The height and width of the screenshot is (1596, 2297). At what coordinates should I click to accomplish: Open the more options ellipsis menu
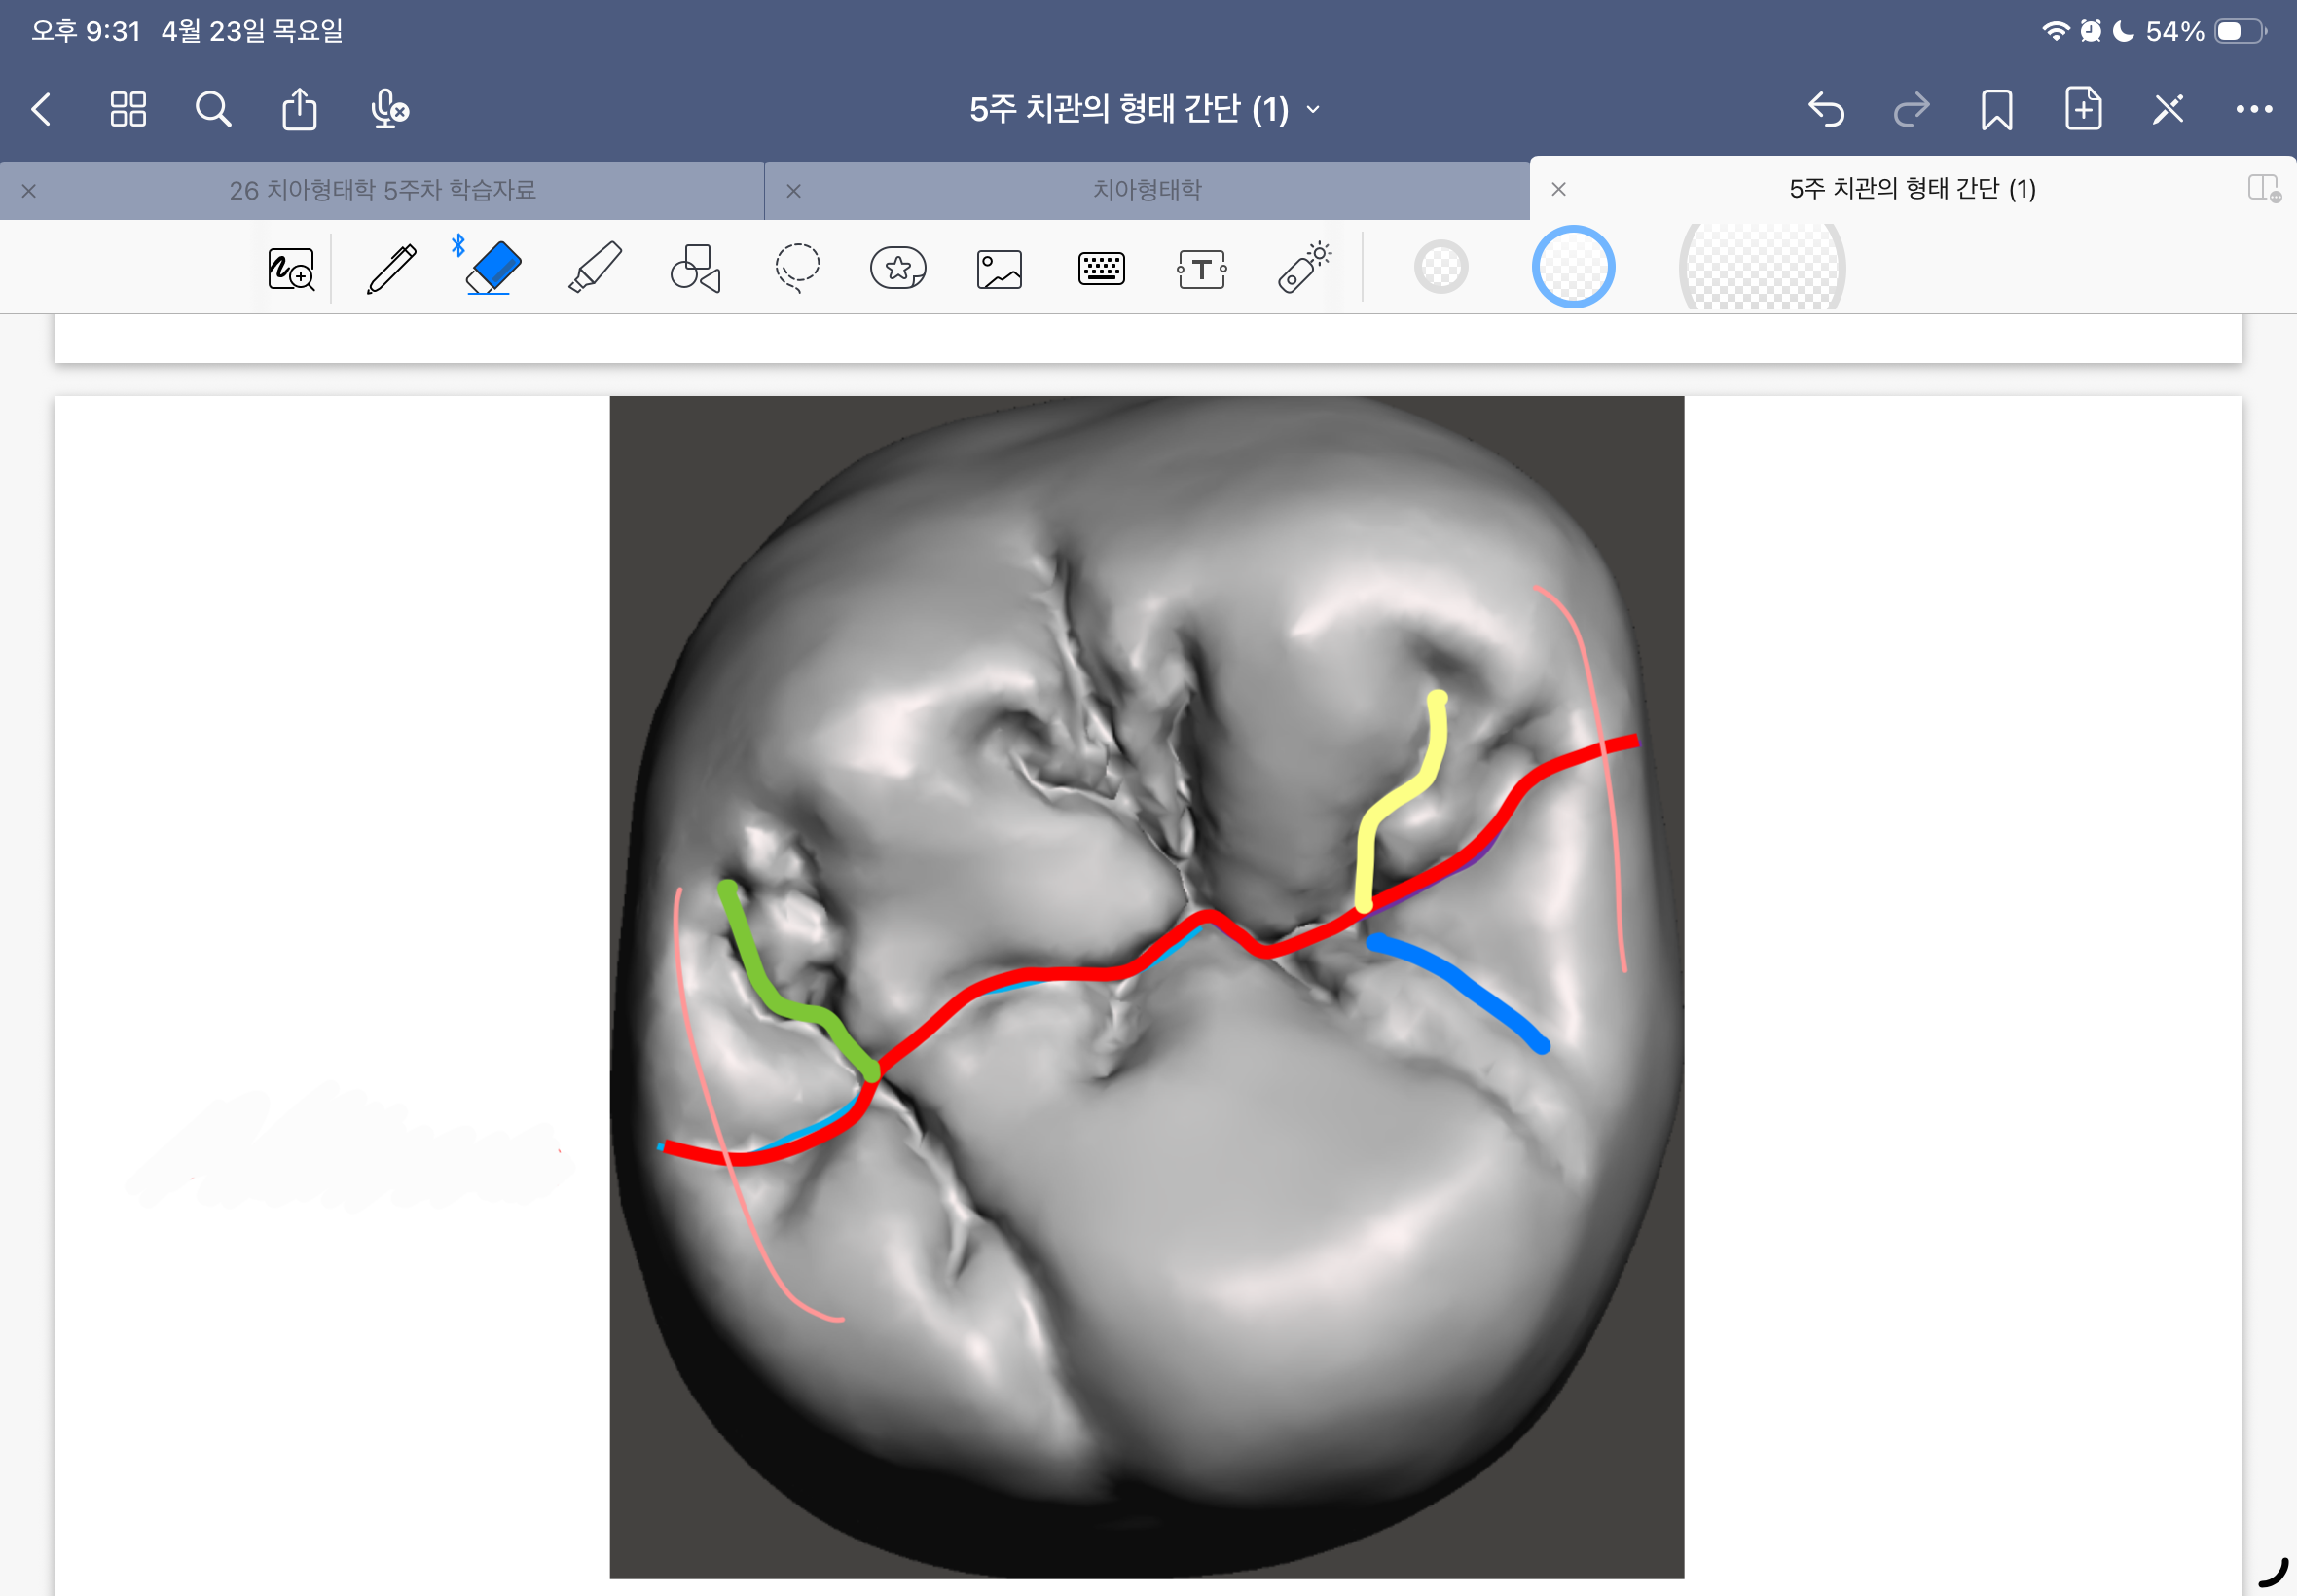pyautogui.click(x=2253, y=109)
